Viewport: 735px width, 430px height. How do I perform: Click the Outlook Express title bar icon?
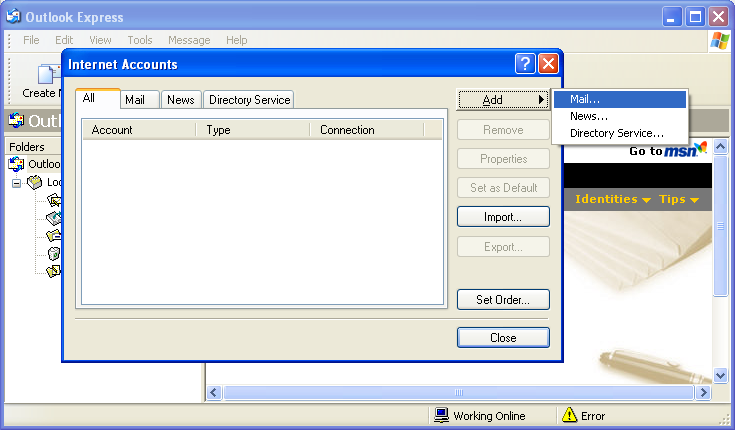click(14, 16)
